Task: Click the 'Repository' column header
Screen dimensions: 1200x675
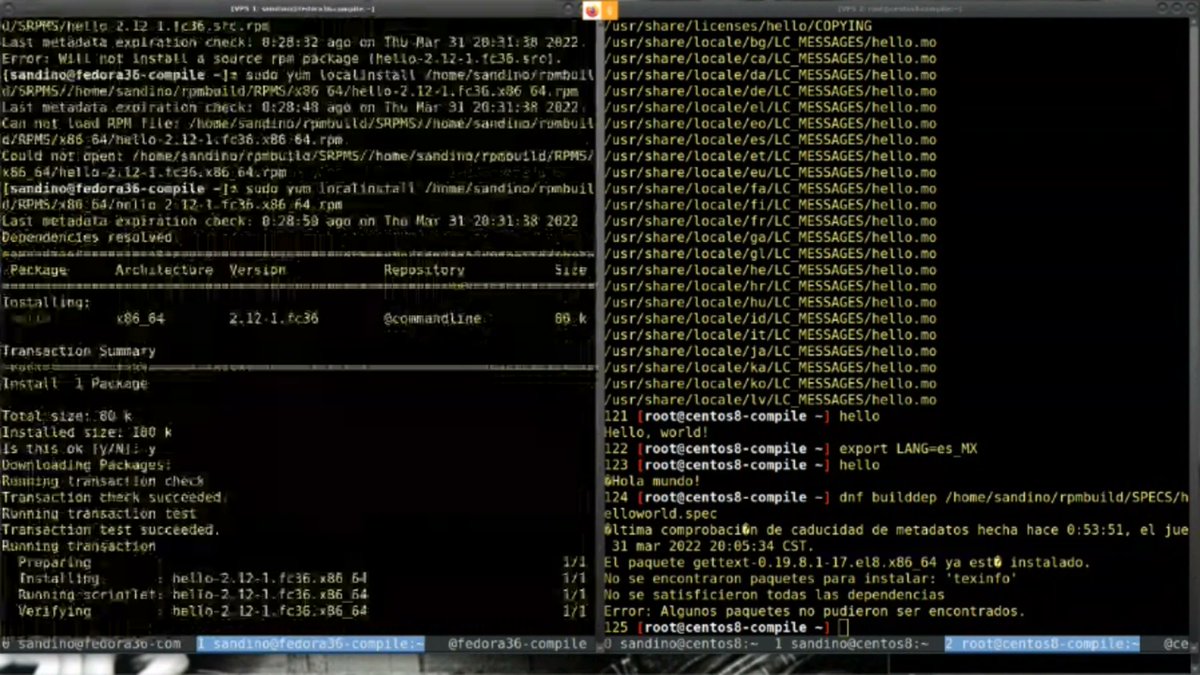Action: click(x=424, y=270)
